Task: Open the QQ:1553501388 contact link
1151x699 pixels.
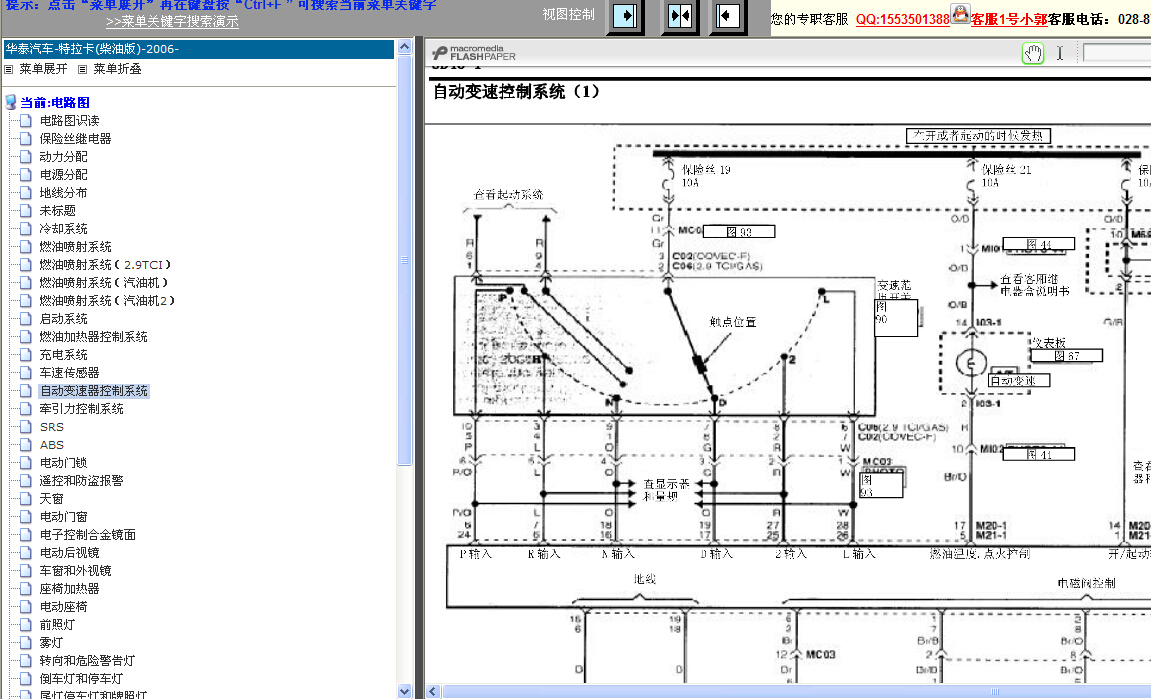Action: pos(903,20)
